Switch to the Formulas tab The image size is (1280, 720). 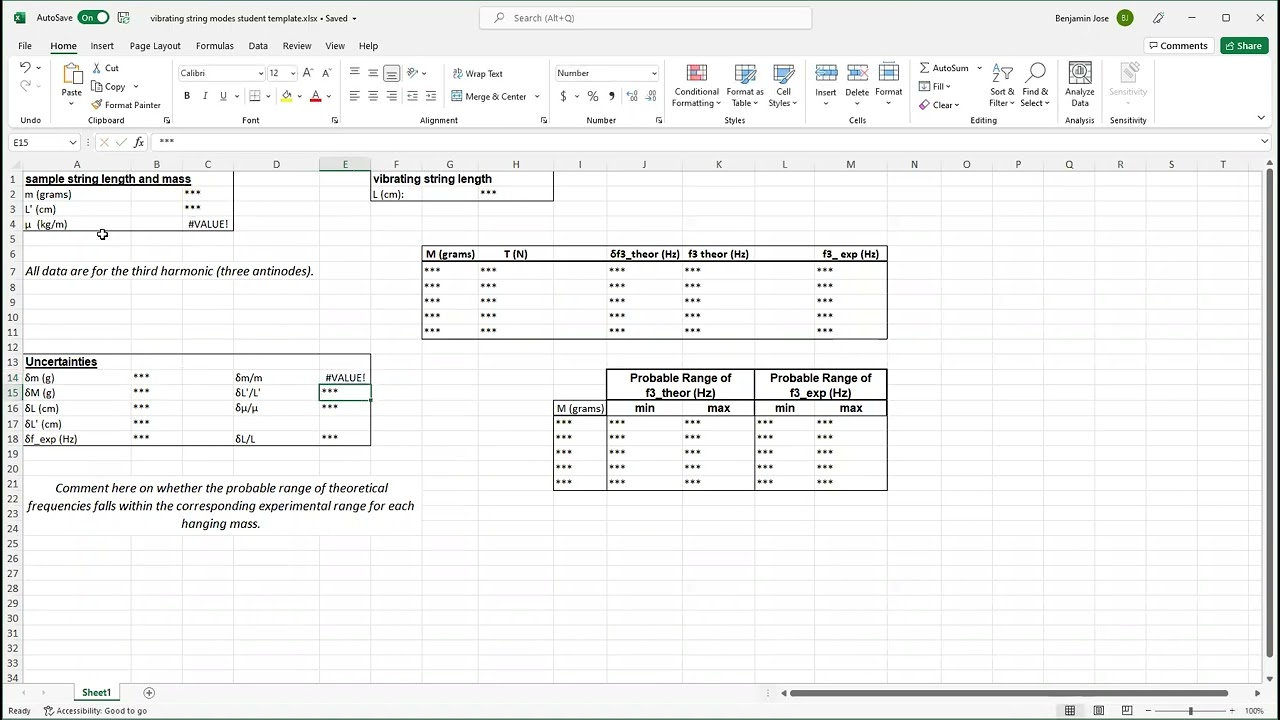[214, 46]
